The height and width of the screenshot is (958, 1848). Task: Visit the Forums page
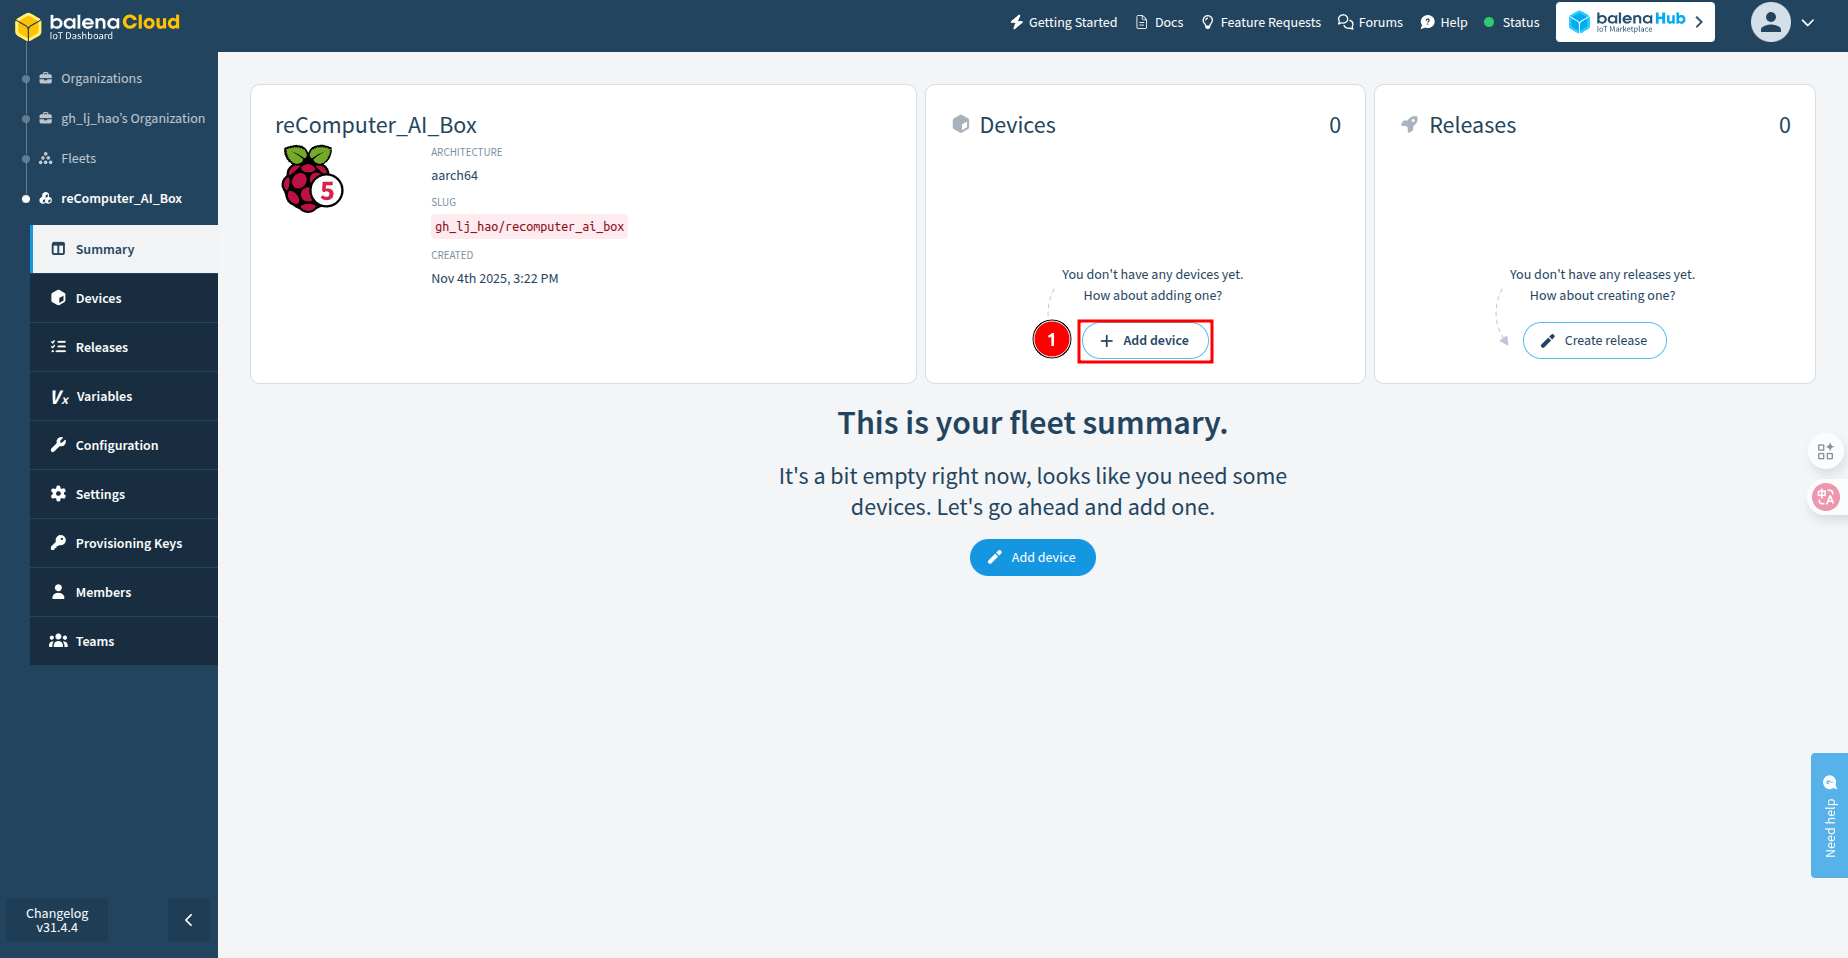click(1370, 22)
